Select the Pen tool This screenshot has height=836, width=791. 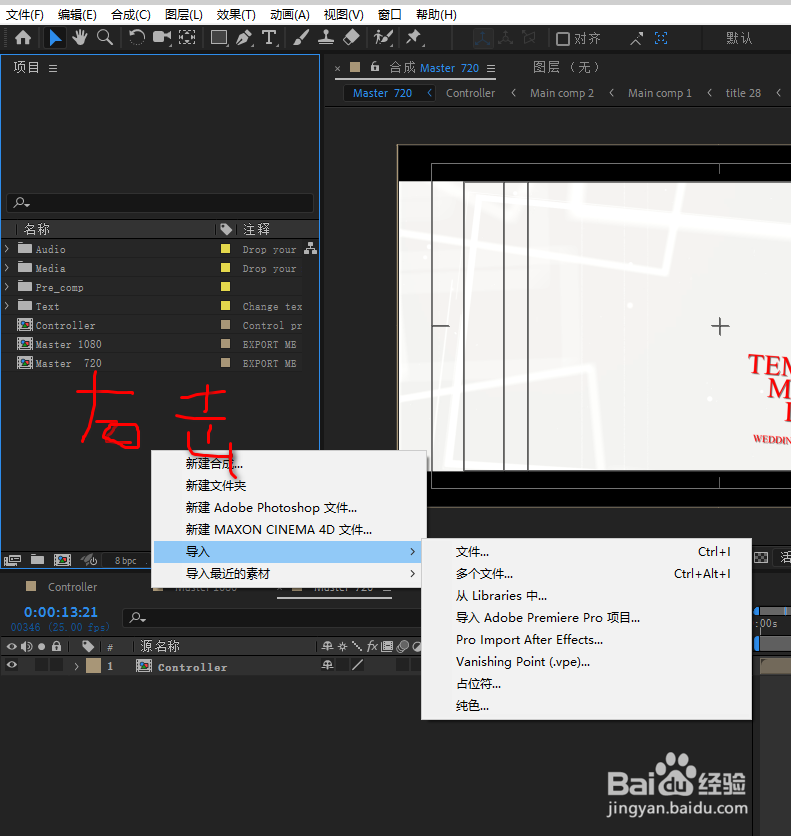point(245,38)
